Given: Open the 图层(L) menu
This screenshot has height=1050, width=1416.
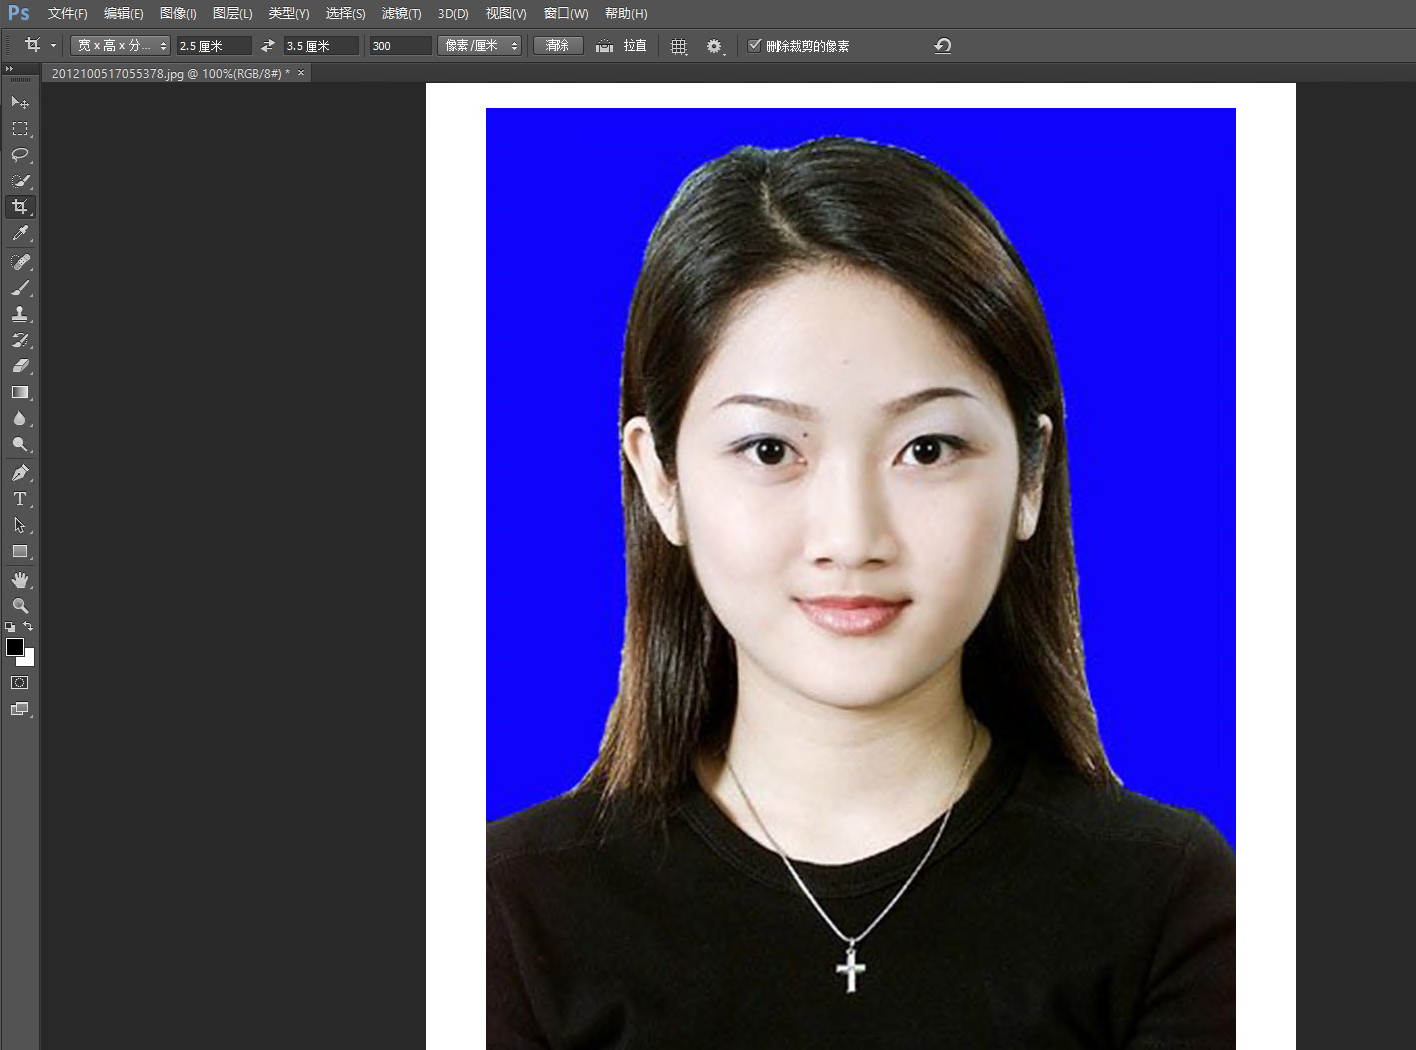Looking at the screenshot, I should pyautogui.click(x=232, y=14).
